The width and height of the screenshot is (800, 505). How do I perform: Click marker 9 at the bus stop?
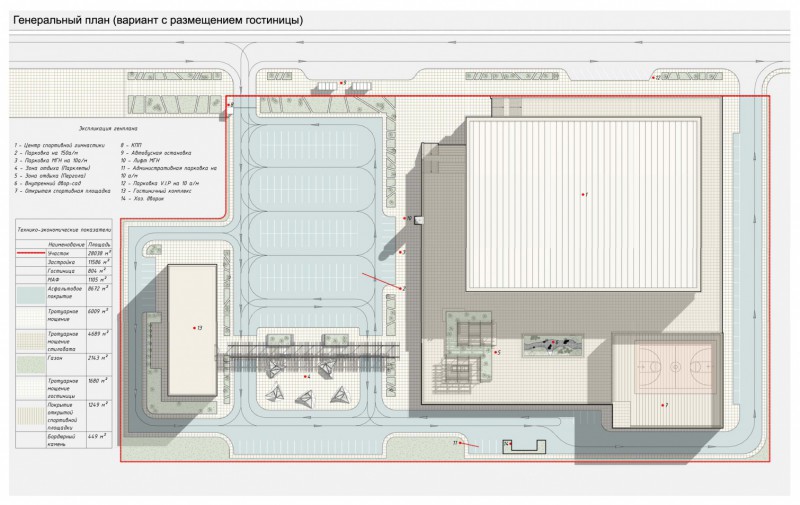coord(342,83)
